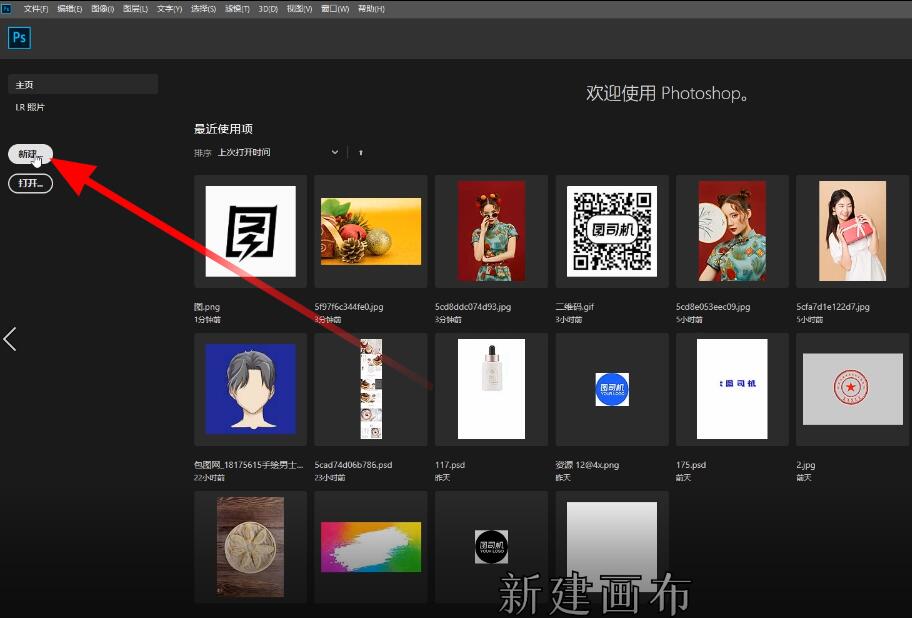Click the file name 图.png
This screenshot has width=912, height=618.
[x=206, y=307]
